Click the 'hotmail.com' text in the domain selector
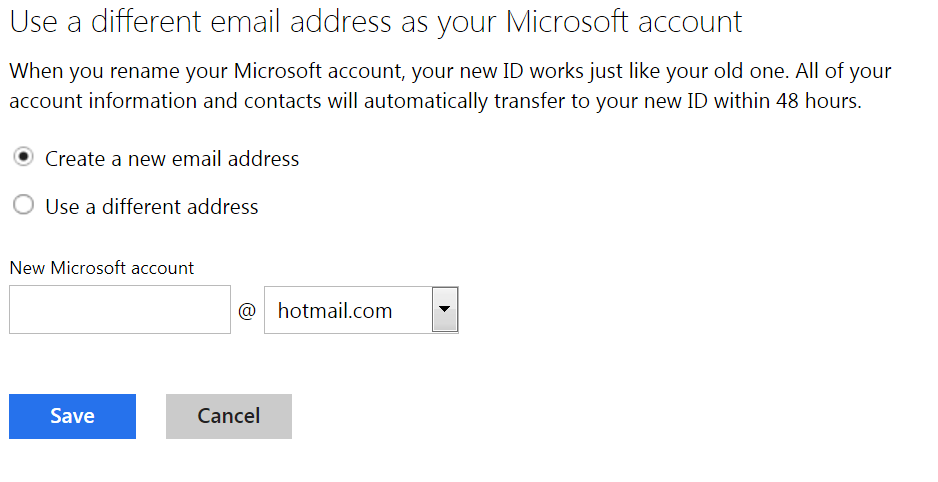The image size is (938, 482). point(335,311)
